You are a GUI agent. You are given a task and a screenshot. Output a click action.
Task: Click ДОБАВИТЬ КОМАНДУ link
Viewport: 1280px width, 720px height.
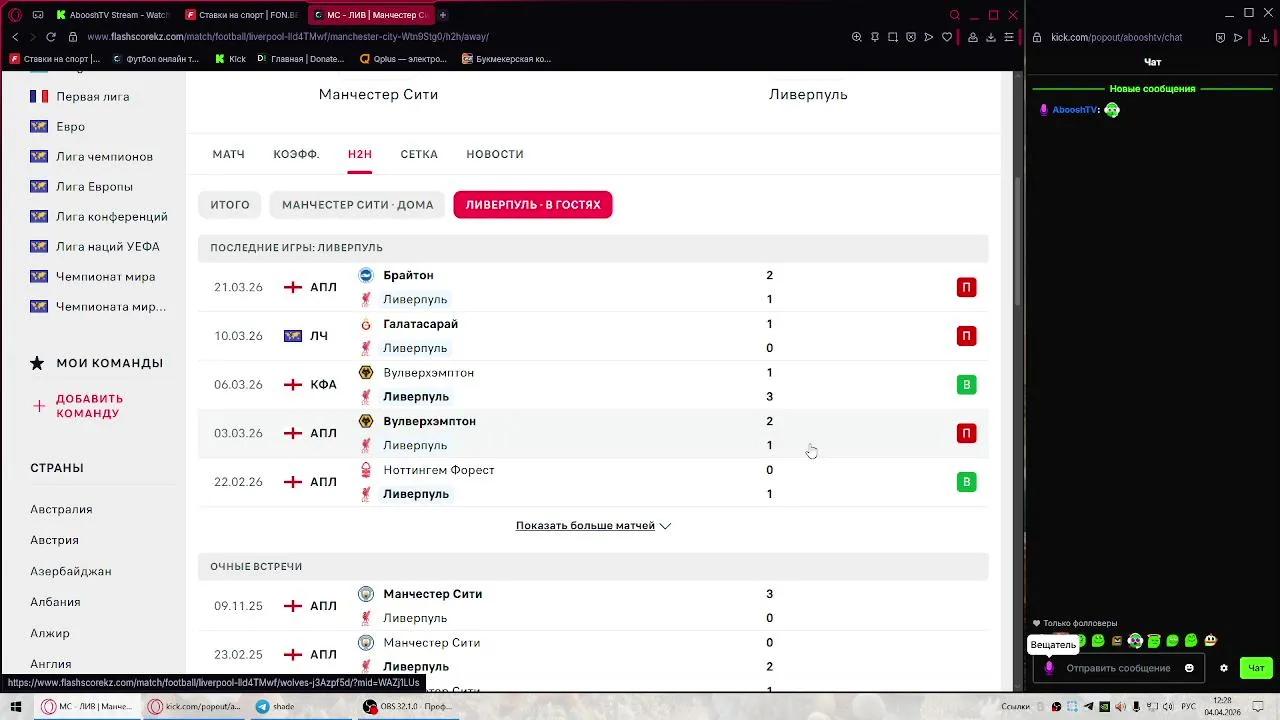pyautogui.click(x=90, y=406)
